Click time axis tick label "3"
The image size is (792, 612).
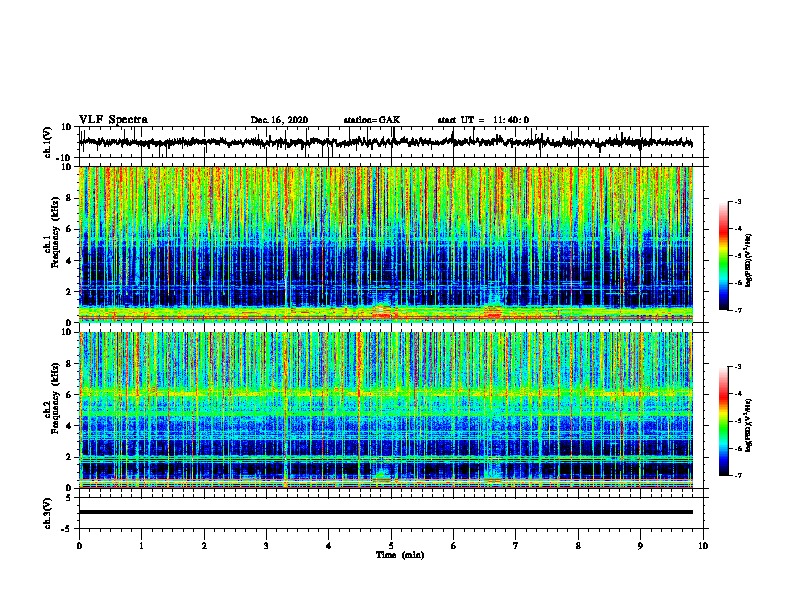click(266, 546)
